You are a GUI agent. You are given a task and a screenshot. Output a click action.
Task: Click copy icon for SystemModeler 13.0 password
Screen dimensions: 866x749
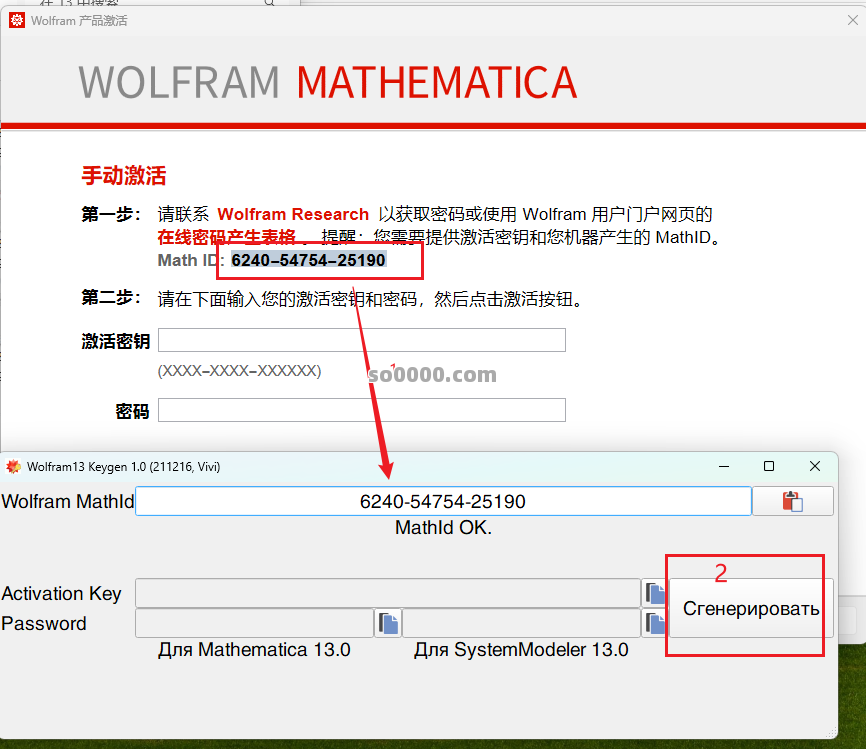pyautogui.click(x=655, y=624)
